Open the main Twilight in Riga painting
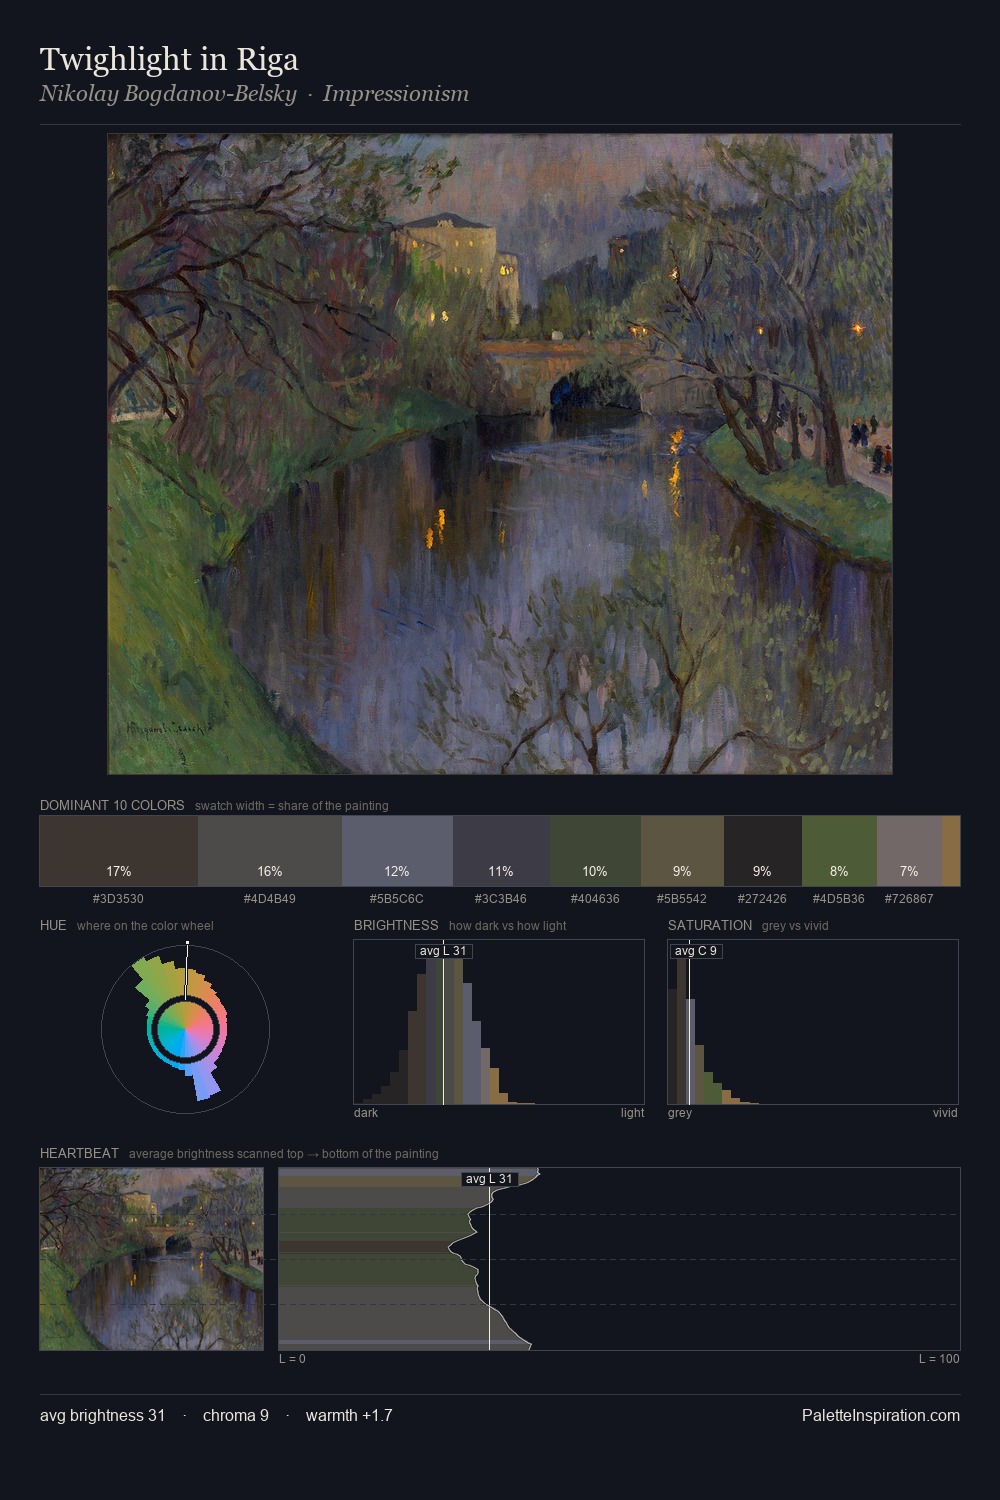 [500, 454]
